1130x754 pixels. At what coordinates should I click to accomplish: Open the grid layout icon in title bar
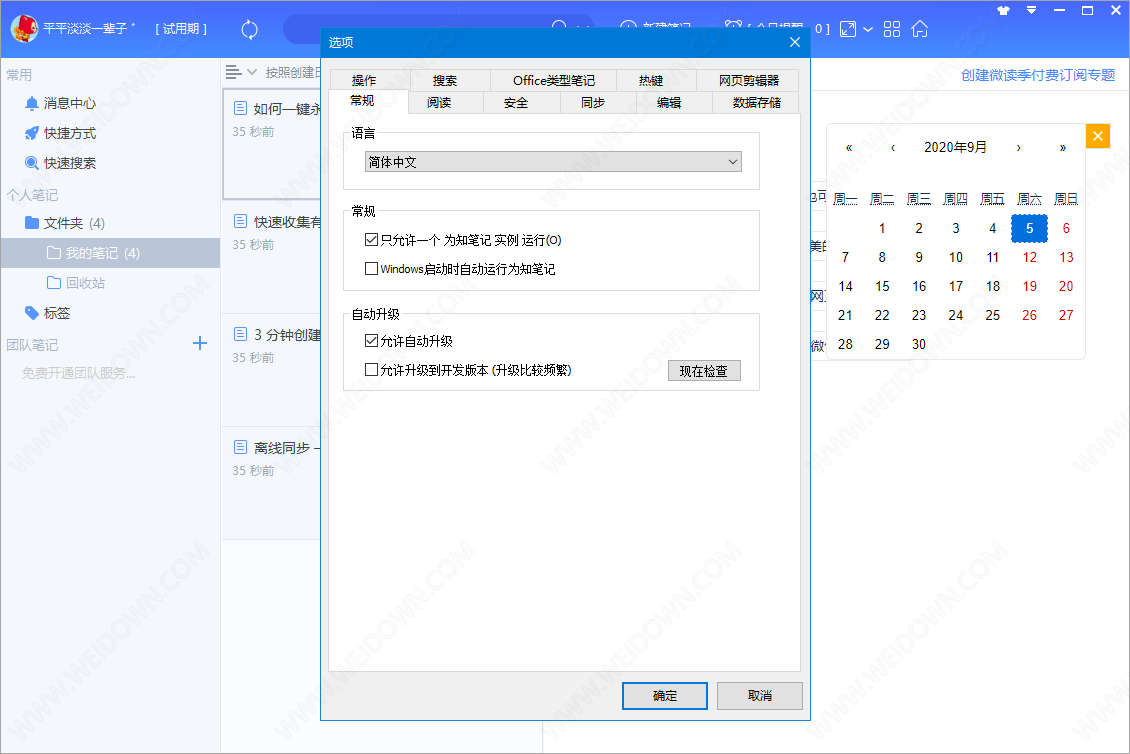pos(891,29)
